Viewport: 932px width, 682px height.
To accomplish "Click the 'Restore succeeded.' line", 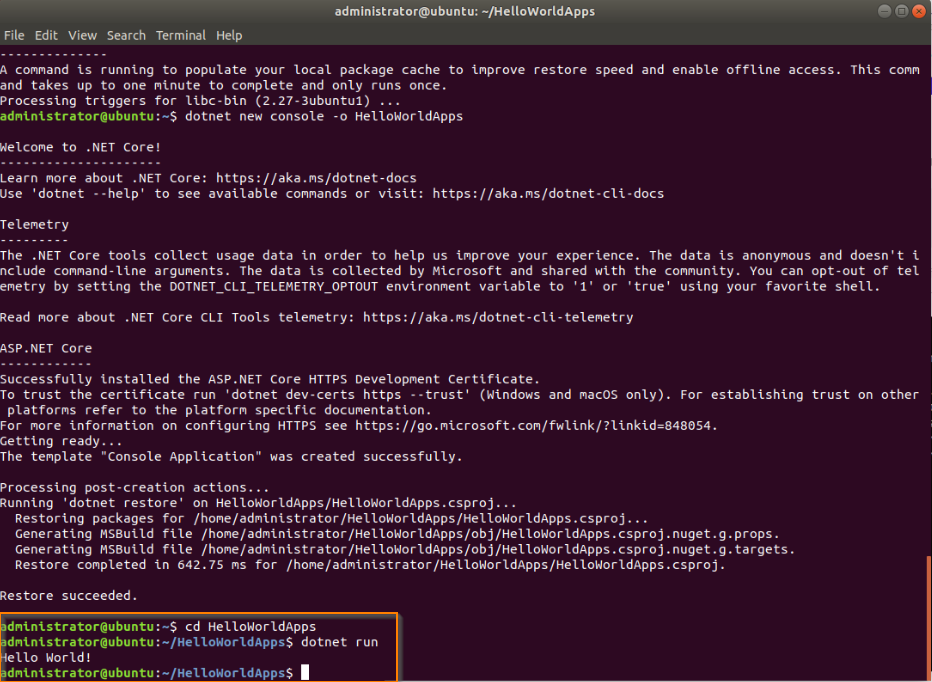I will tap(69, 596).
